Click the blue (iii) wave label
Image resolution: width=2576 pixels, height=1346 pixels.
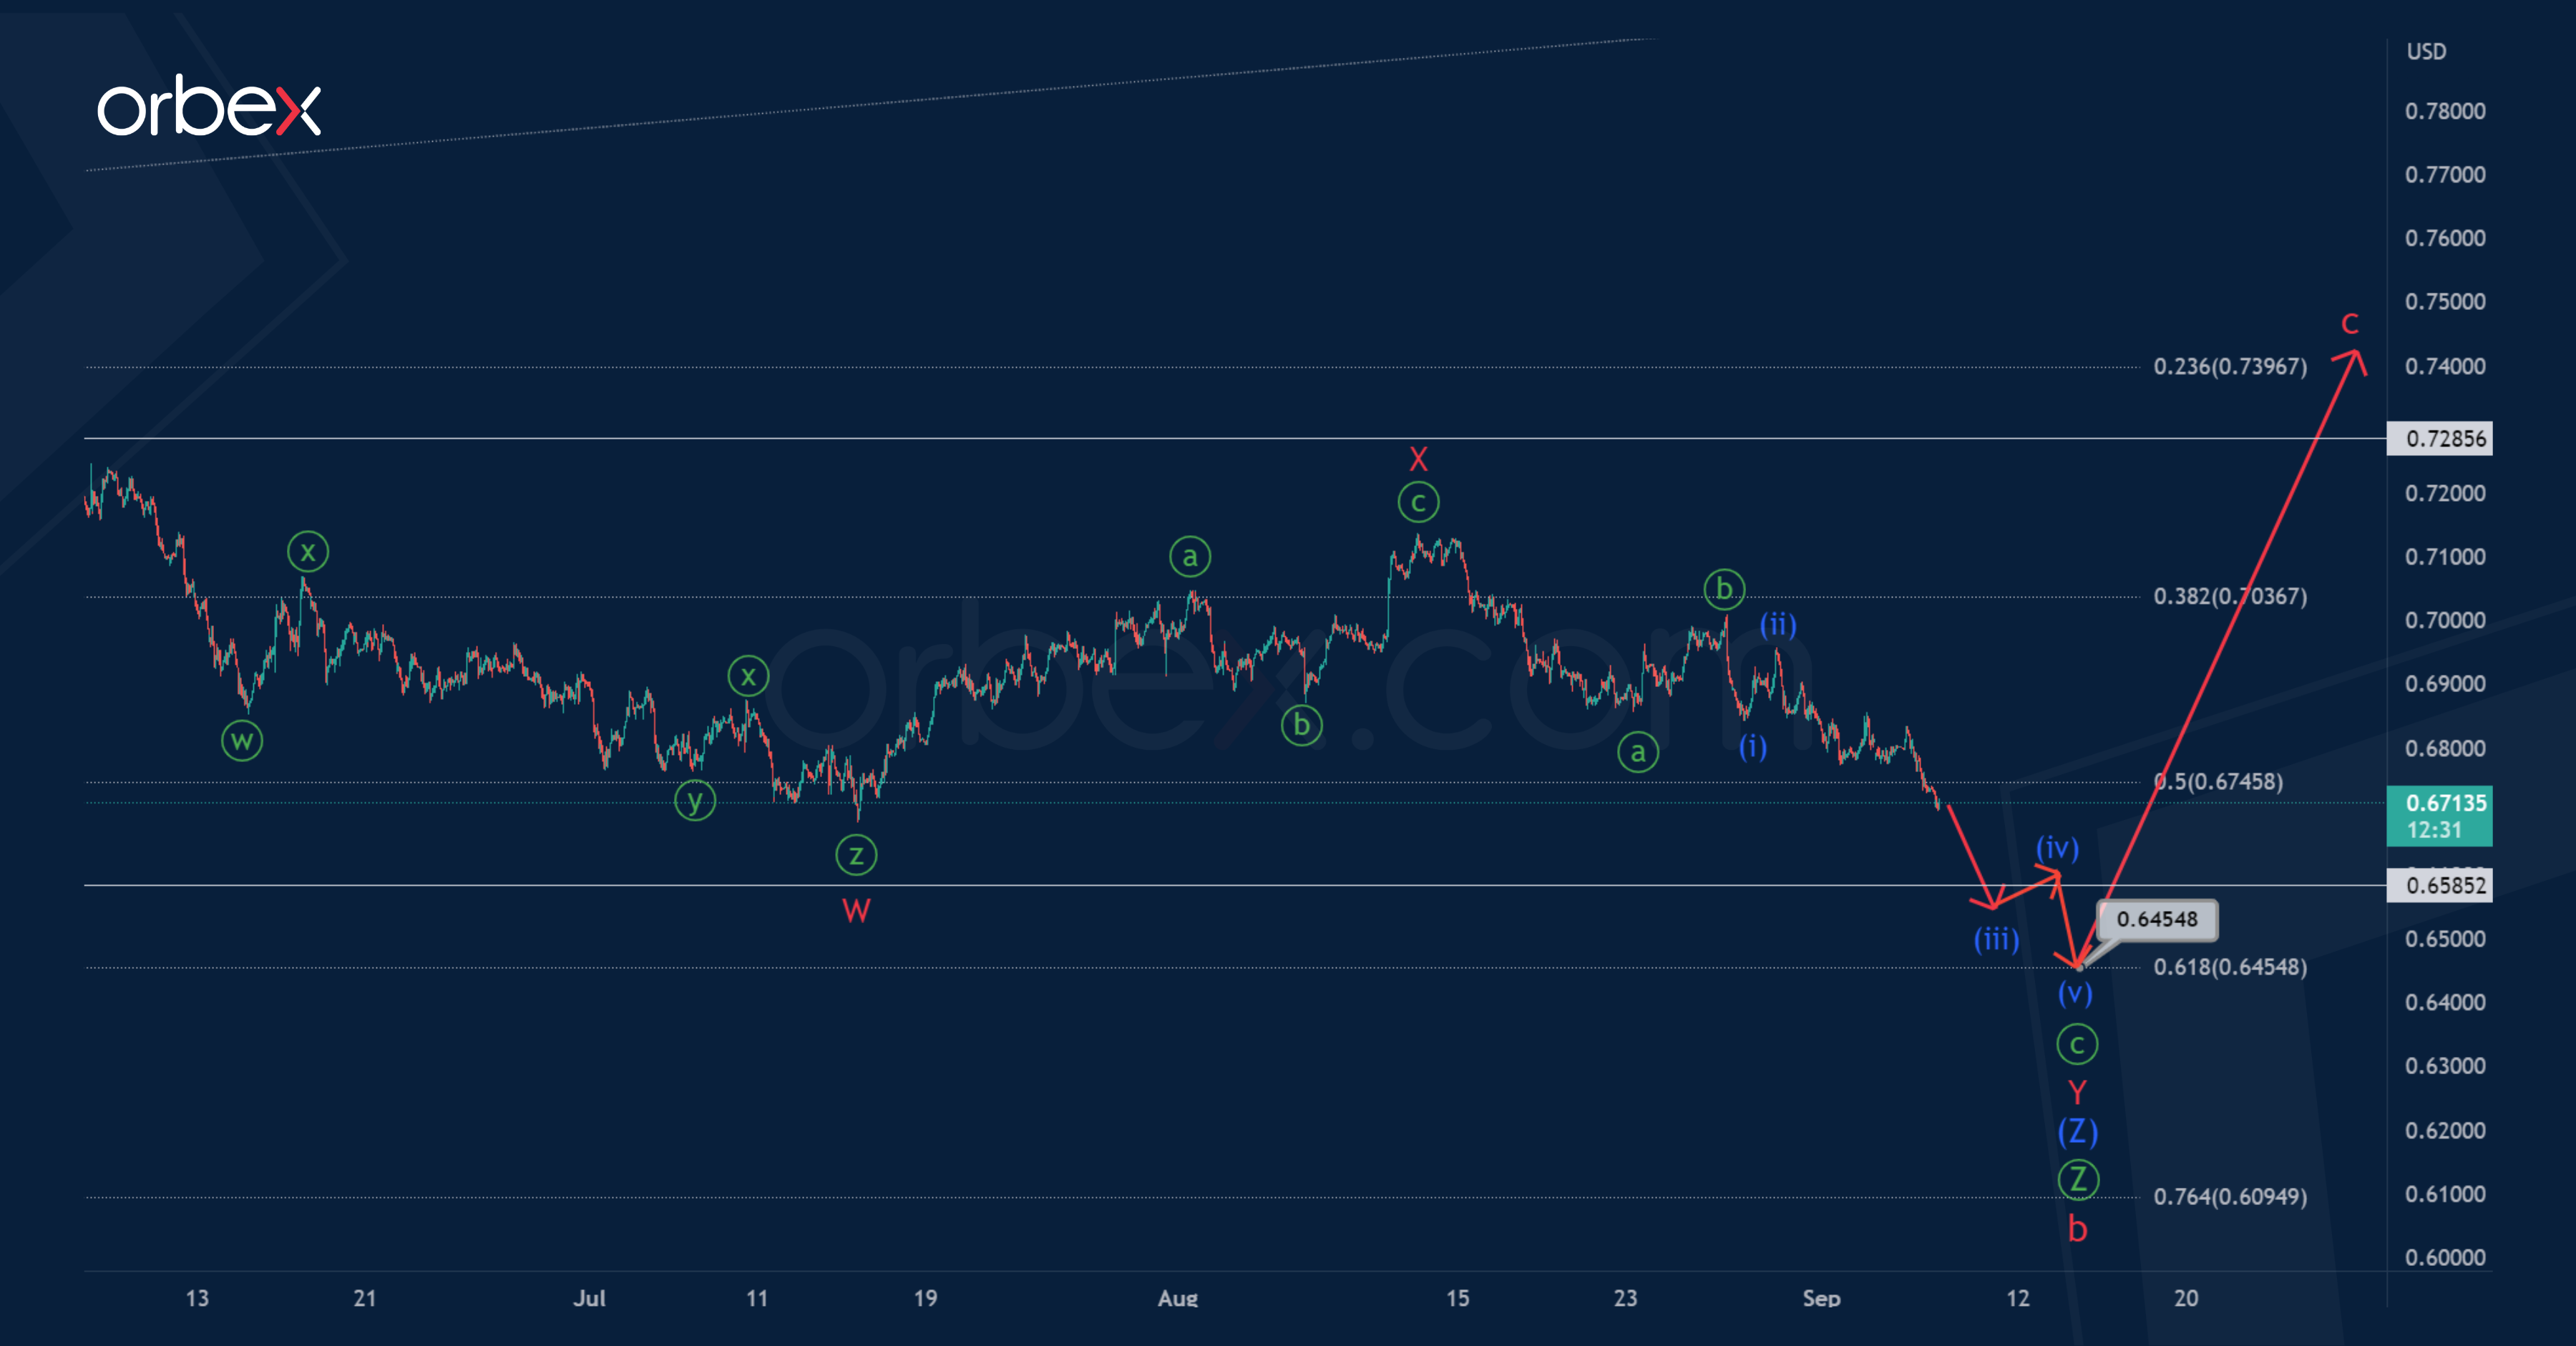tap(1996, 939)
